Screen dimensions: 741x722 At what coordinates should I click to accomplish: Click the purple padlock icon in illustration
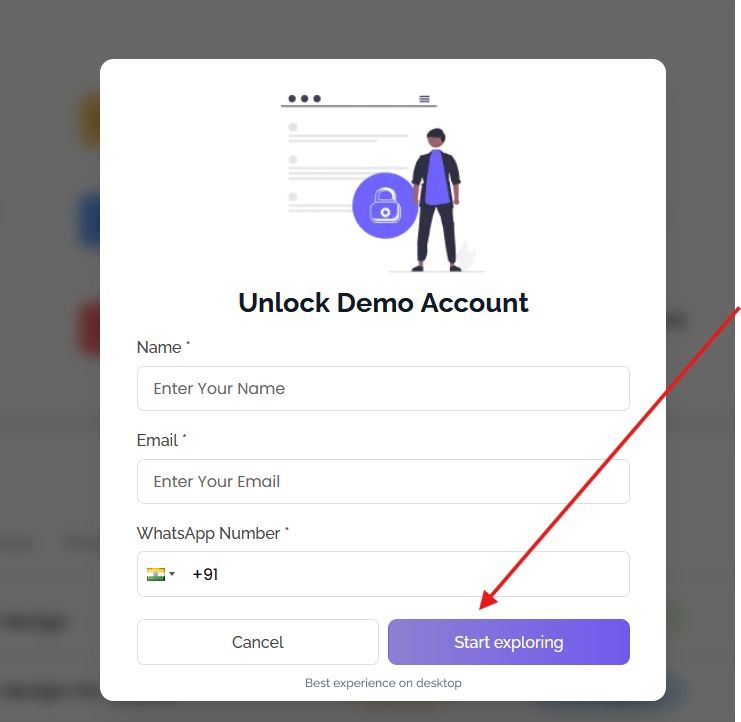tap(385, 206)
